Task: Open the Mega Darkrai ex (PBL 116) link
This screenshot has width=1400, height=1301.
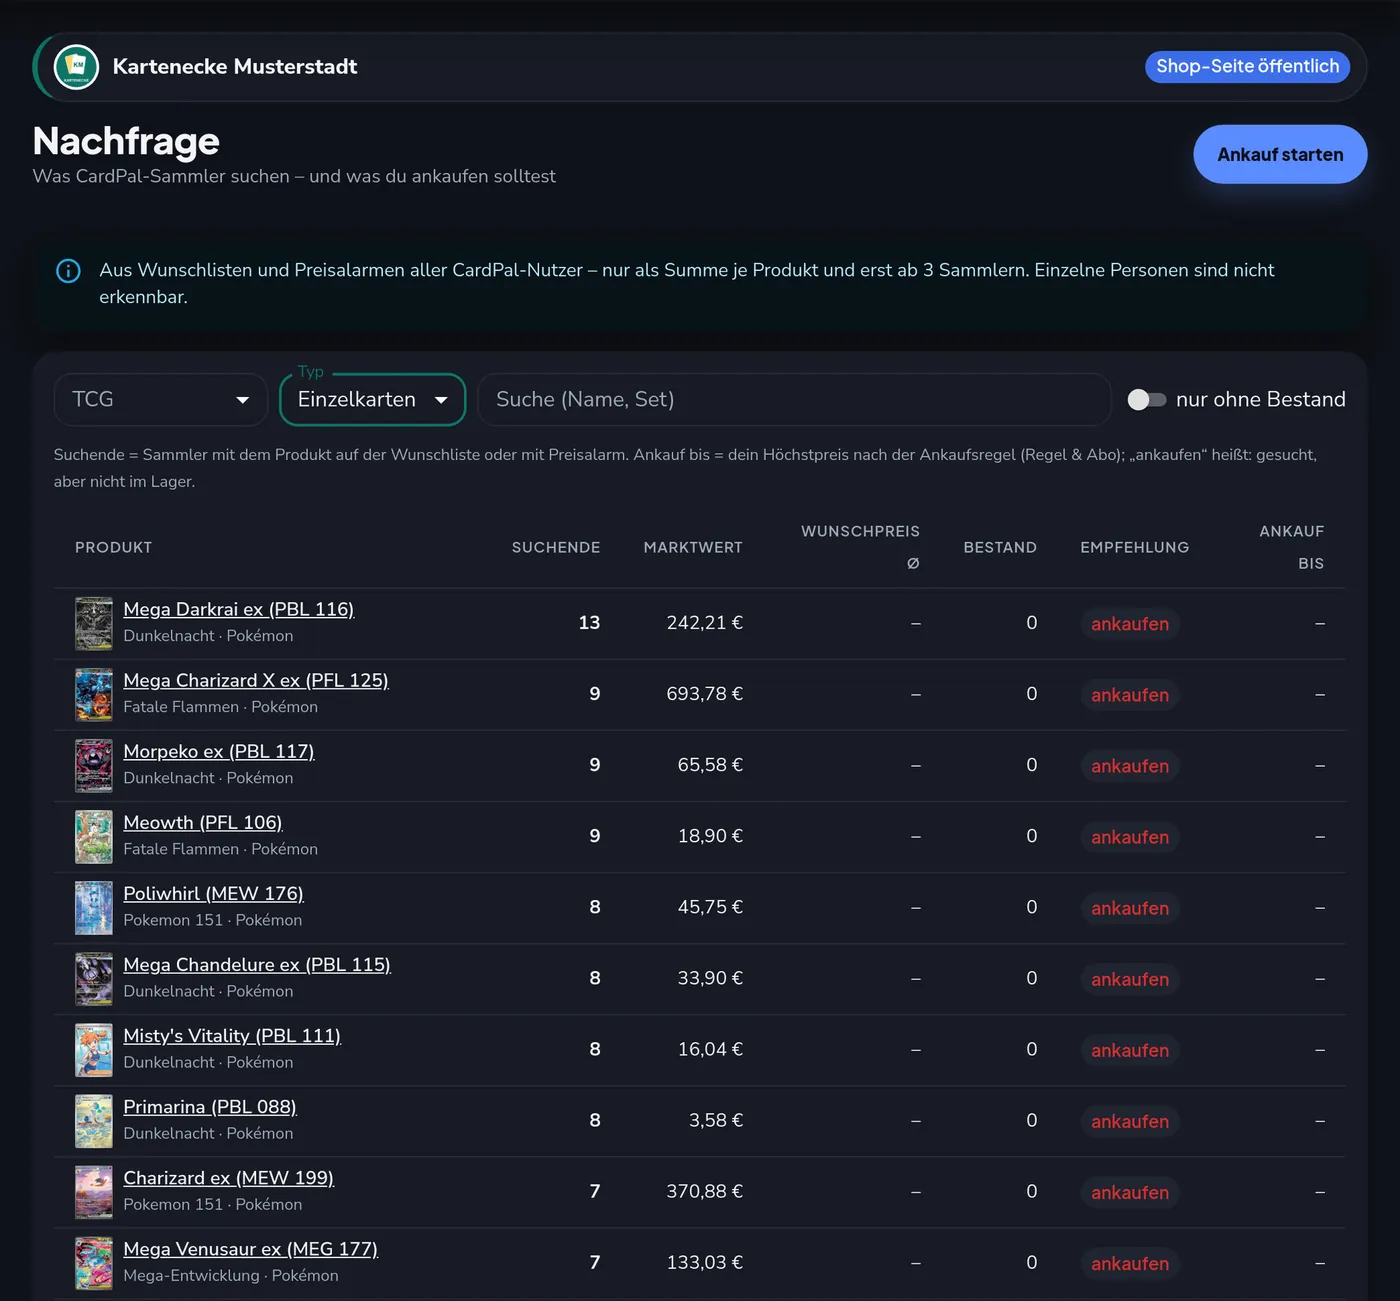Action: 239,609
